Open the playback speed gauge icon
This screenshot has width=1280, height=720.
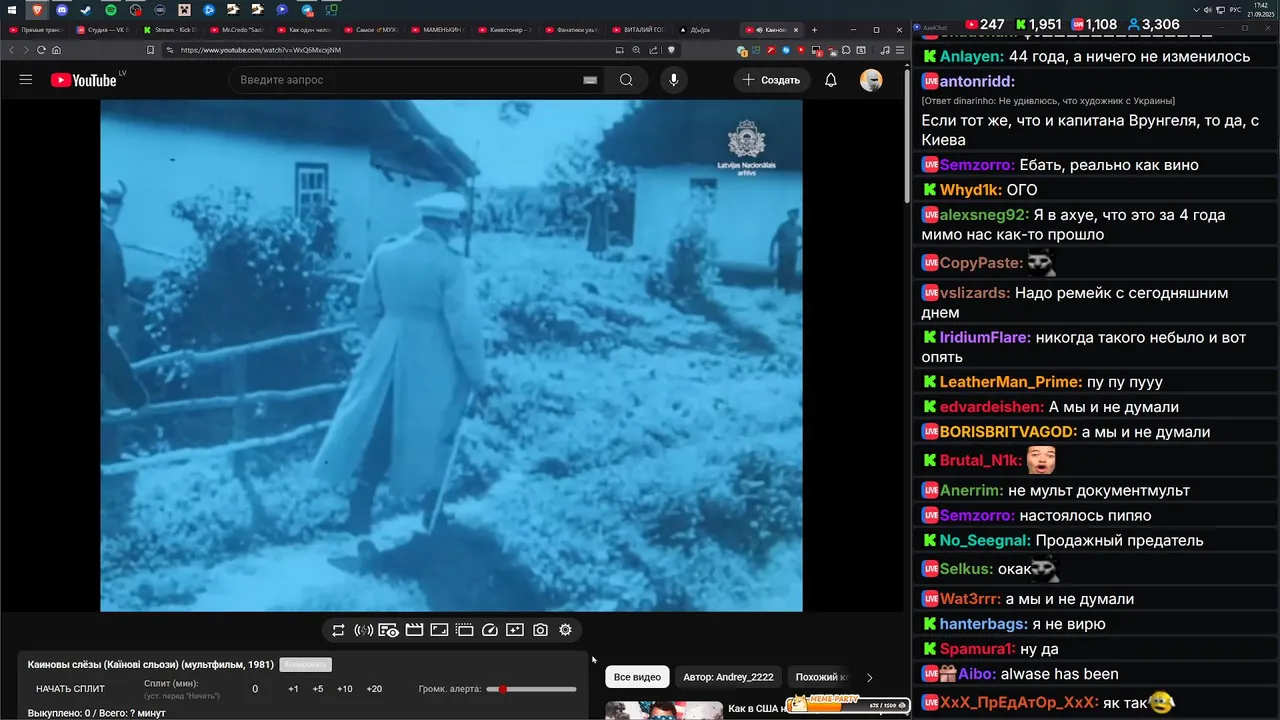[x=490, y=630]
